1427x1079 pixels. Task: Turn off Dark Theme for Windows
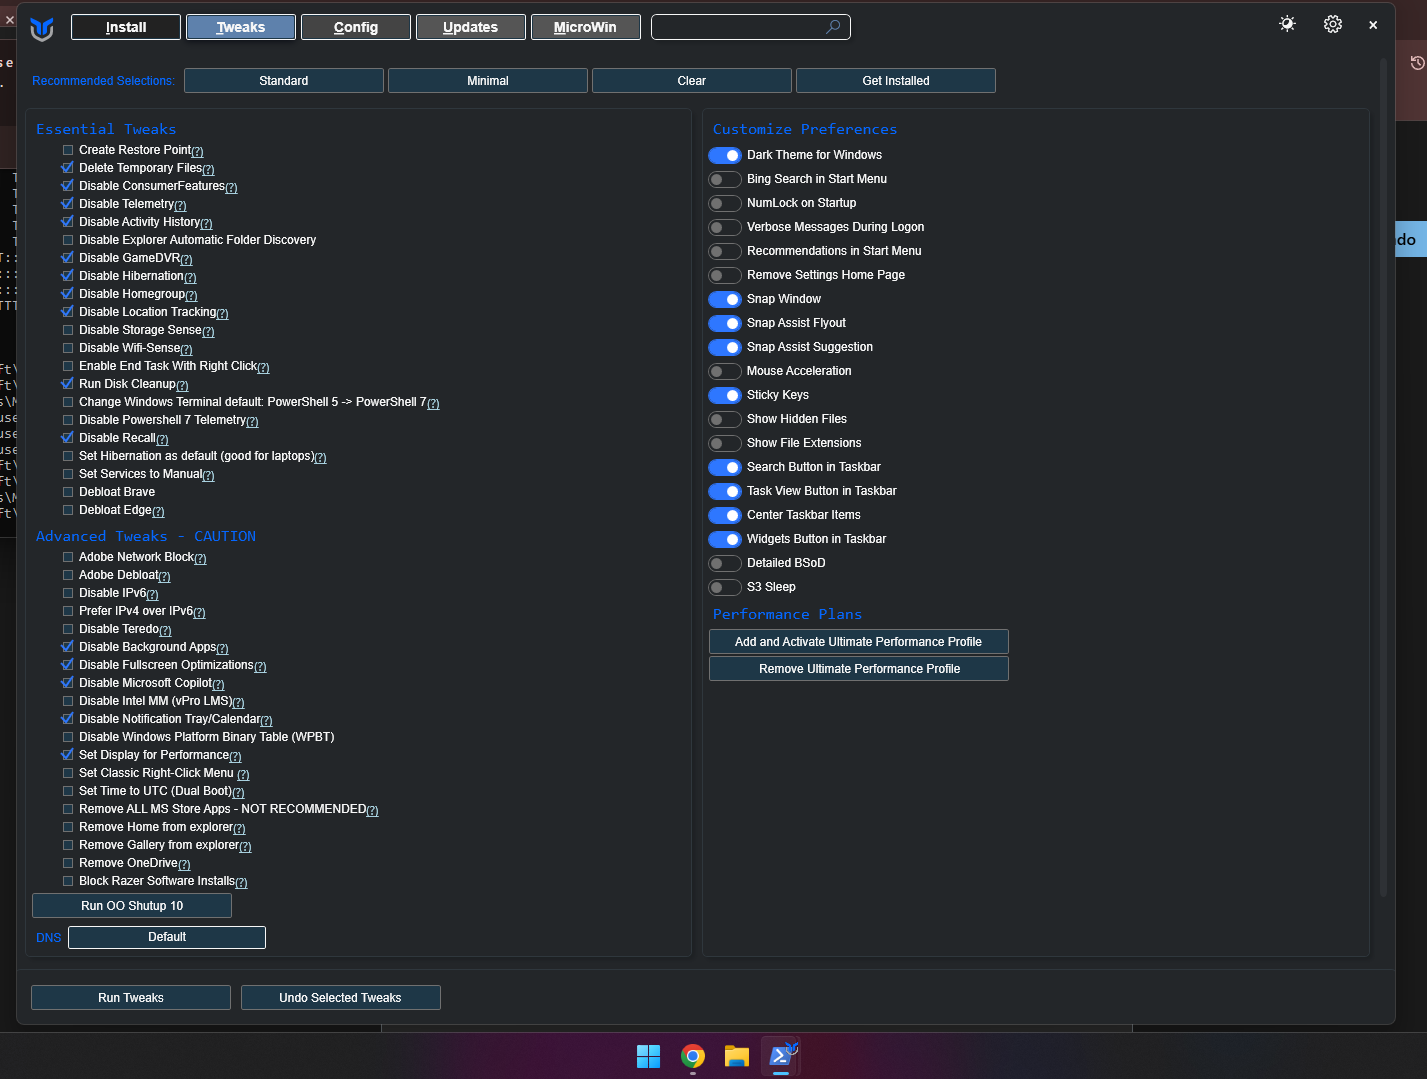point(725,155)
